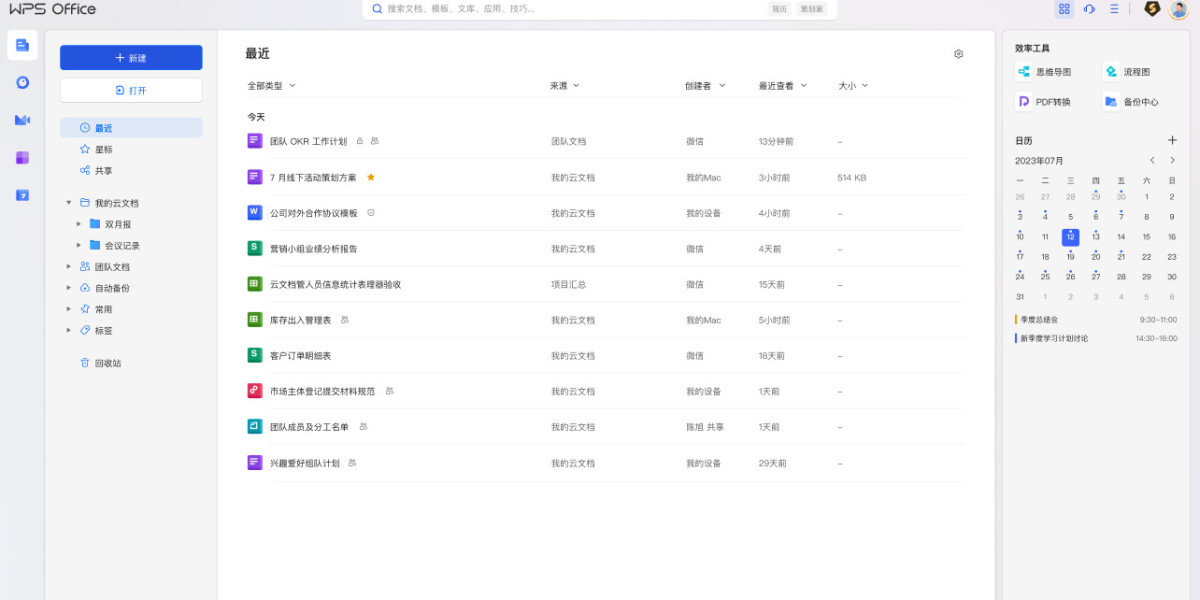Expand the 我的云文档 tree node
Screen dimensions: 1200x600
tap(69, 203)
